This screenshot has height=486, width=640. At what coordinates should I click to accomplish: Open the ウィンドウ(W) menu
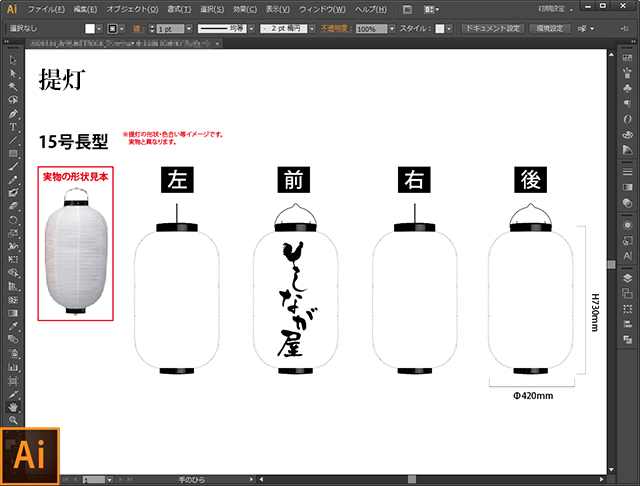[x=322, y=9]
